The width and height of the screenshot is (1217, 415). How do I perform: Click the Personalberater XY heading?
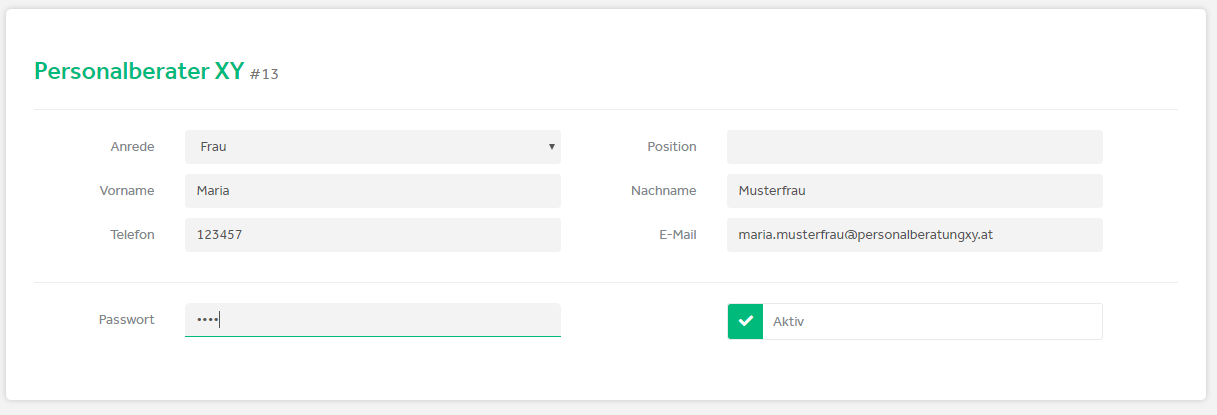point(139,71)
